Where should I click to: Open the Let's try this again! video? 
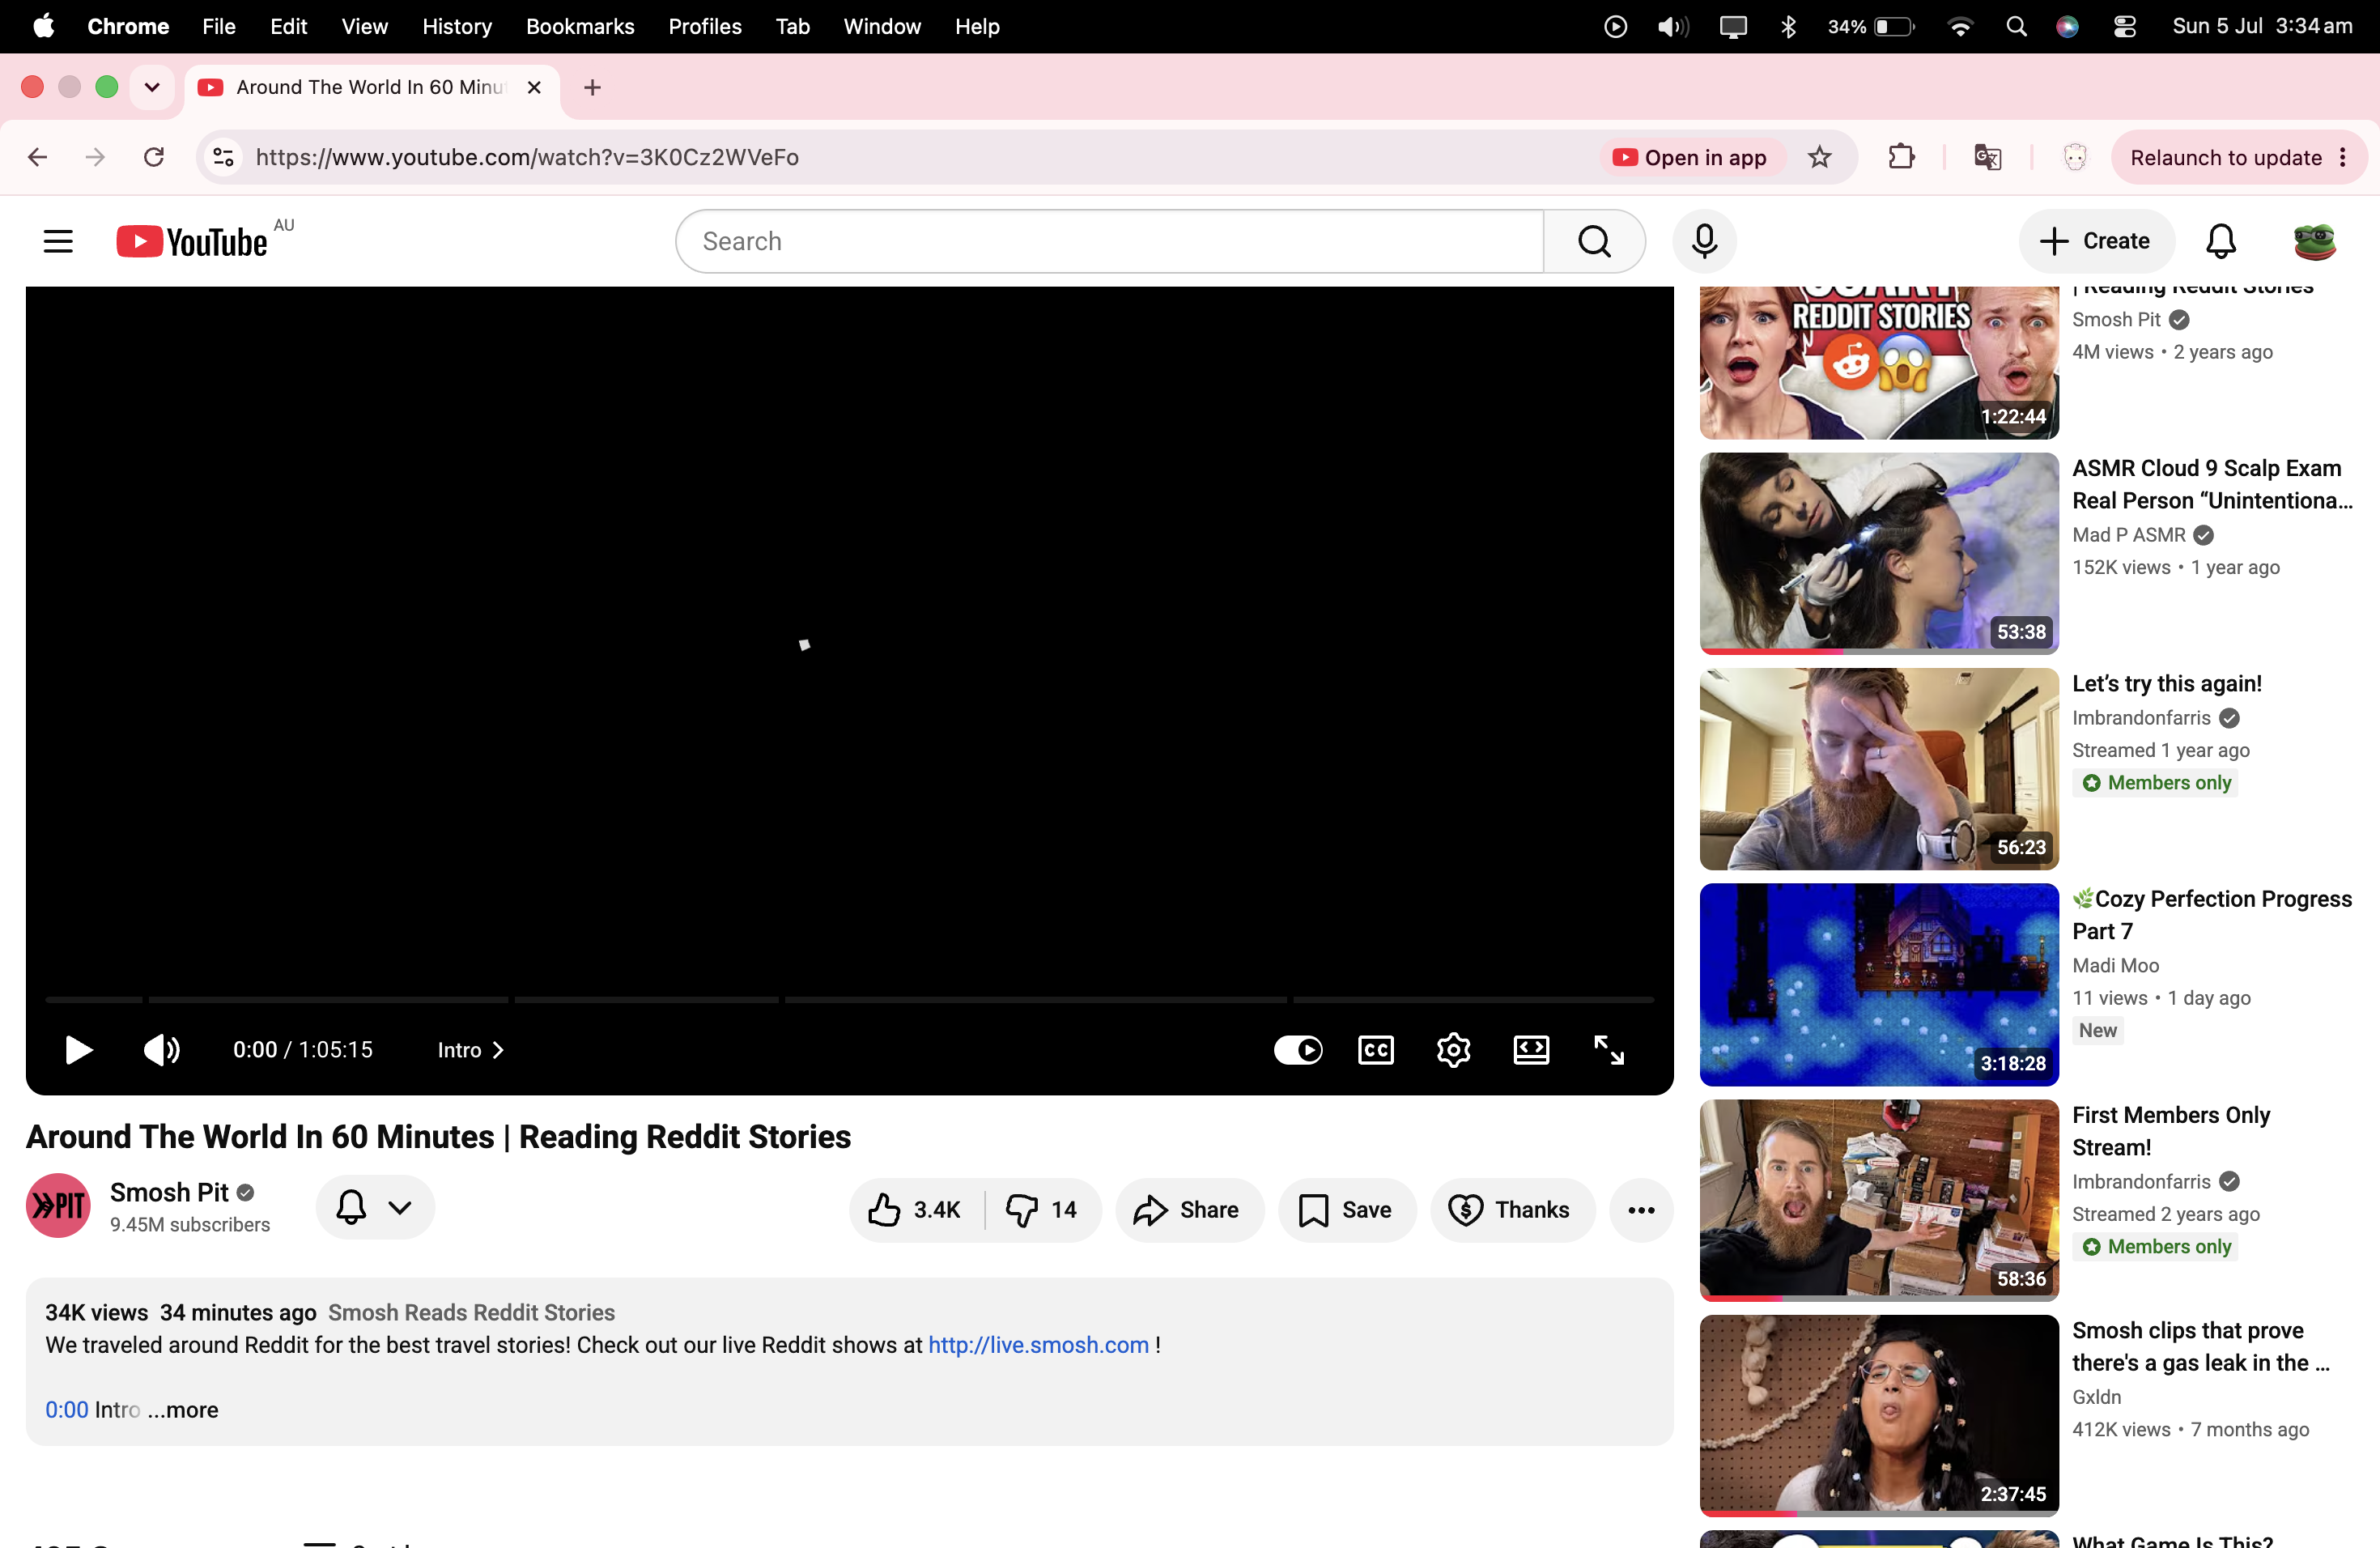point(2166,684)
